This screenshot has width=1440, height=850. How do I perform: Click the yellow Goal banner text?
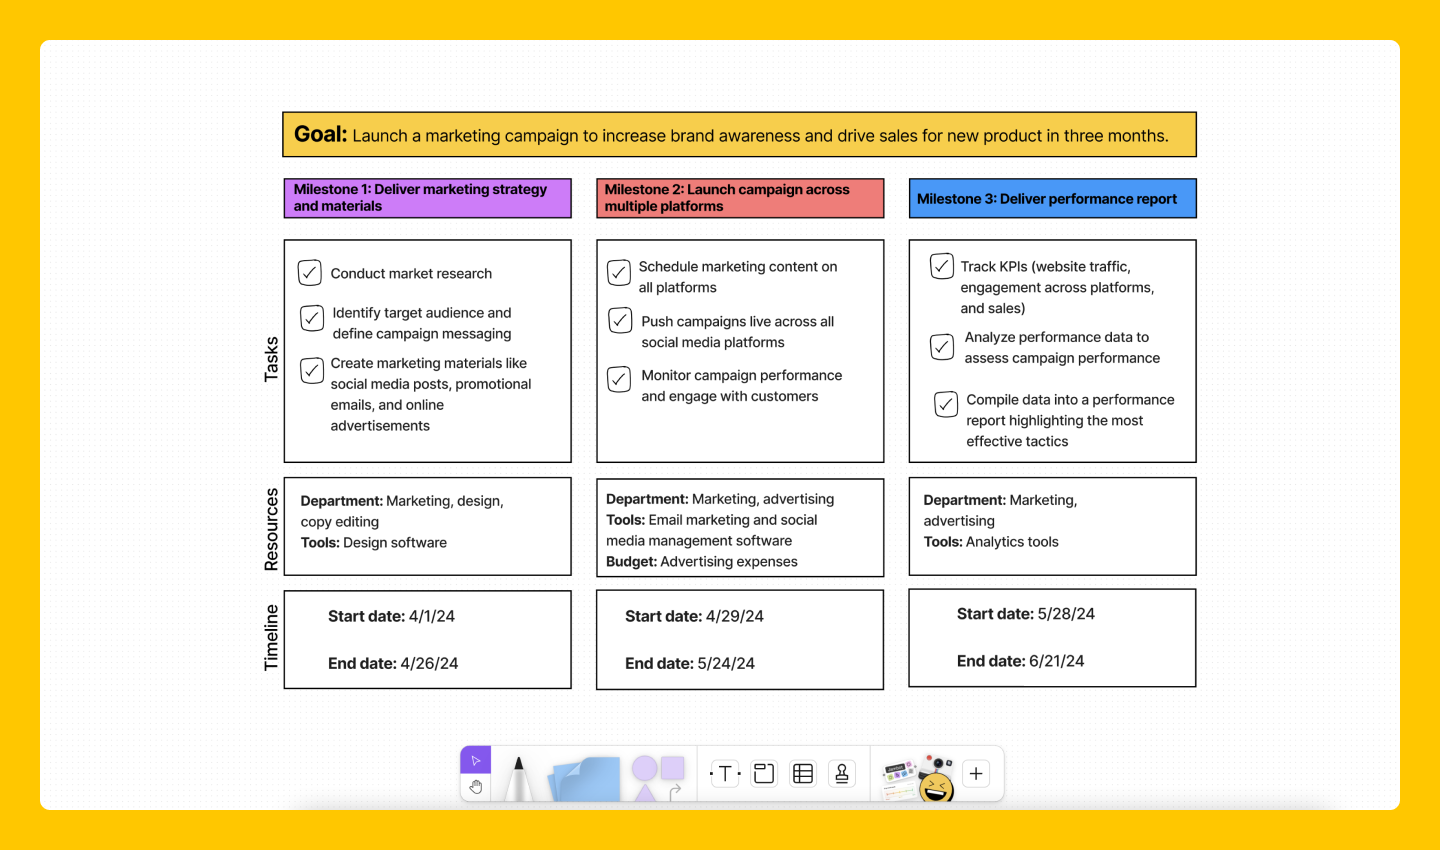[738, 134]
